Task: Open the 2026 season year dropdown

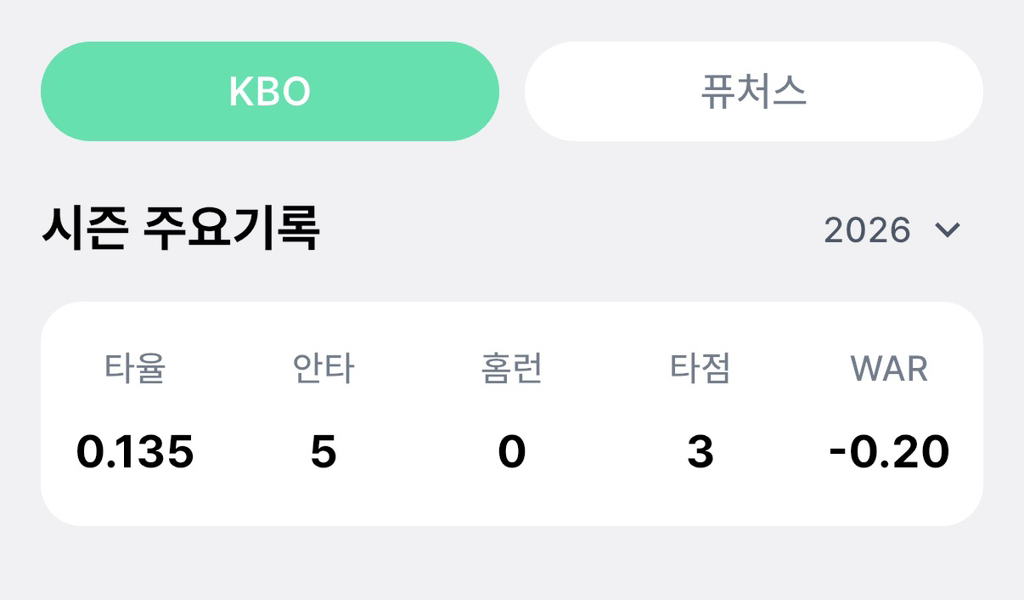Action: coord(890,230)
